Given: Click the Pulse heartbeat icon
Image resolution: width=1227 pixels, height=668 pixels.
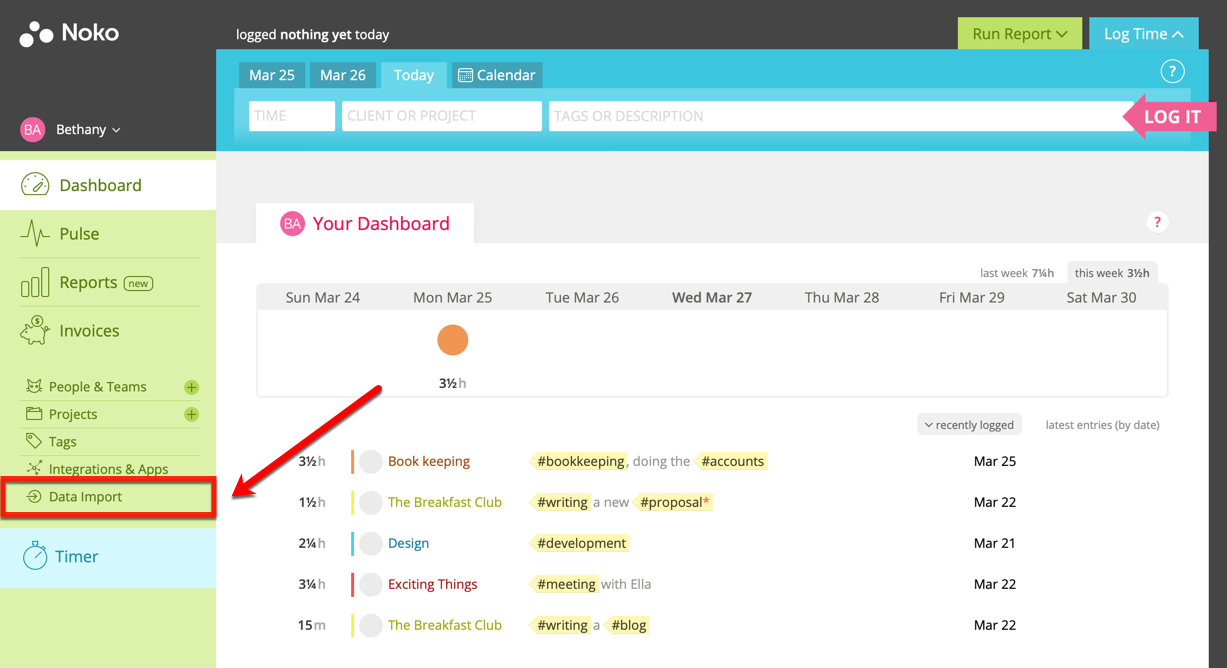Looking at the screenshot, I should [35, 234].
